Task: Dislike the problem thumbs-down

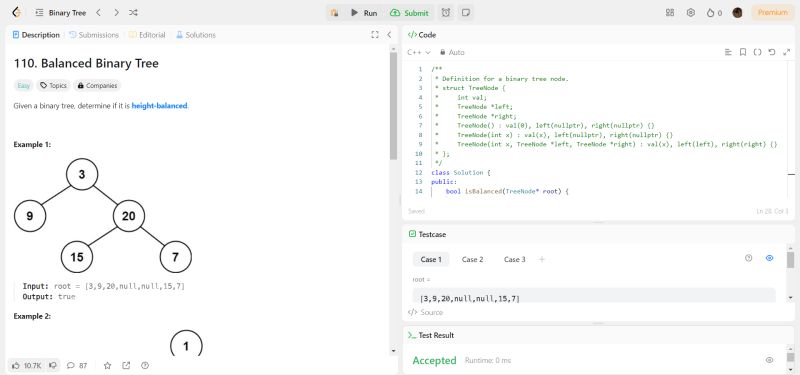Action: click(x=53, y=365)
